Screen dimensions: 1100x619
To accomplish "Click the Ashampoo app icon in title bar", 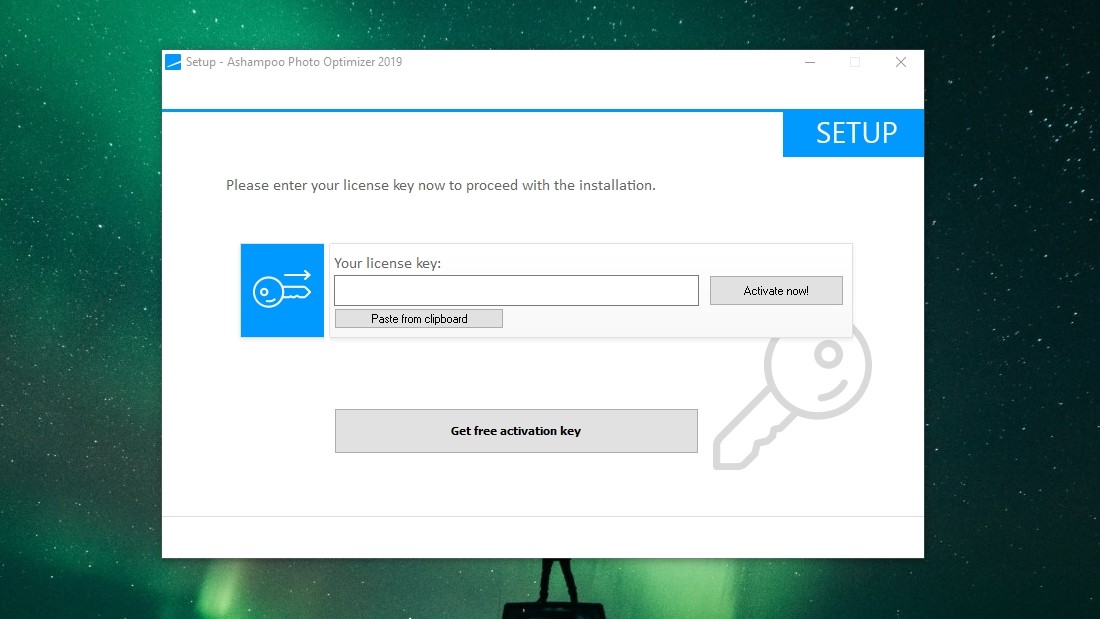I will (173, 62).
